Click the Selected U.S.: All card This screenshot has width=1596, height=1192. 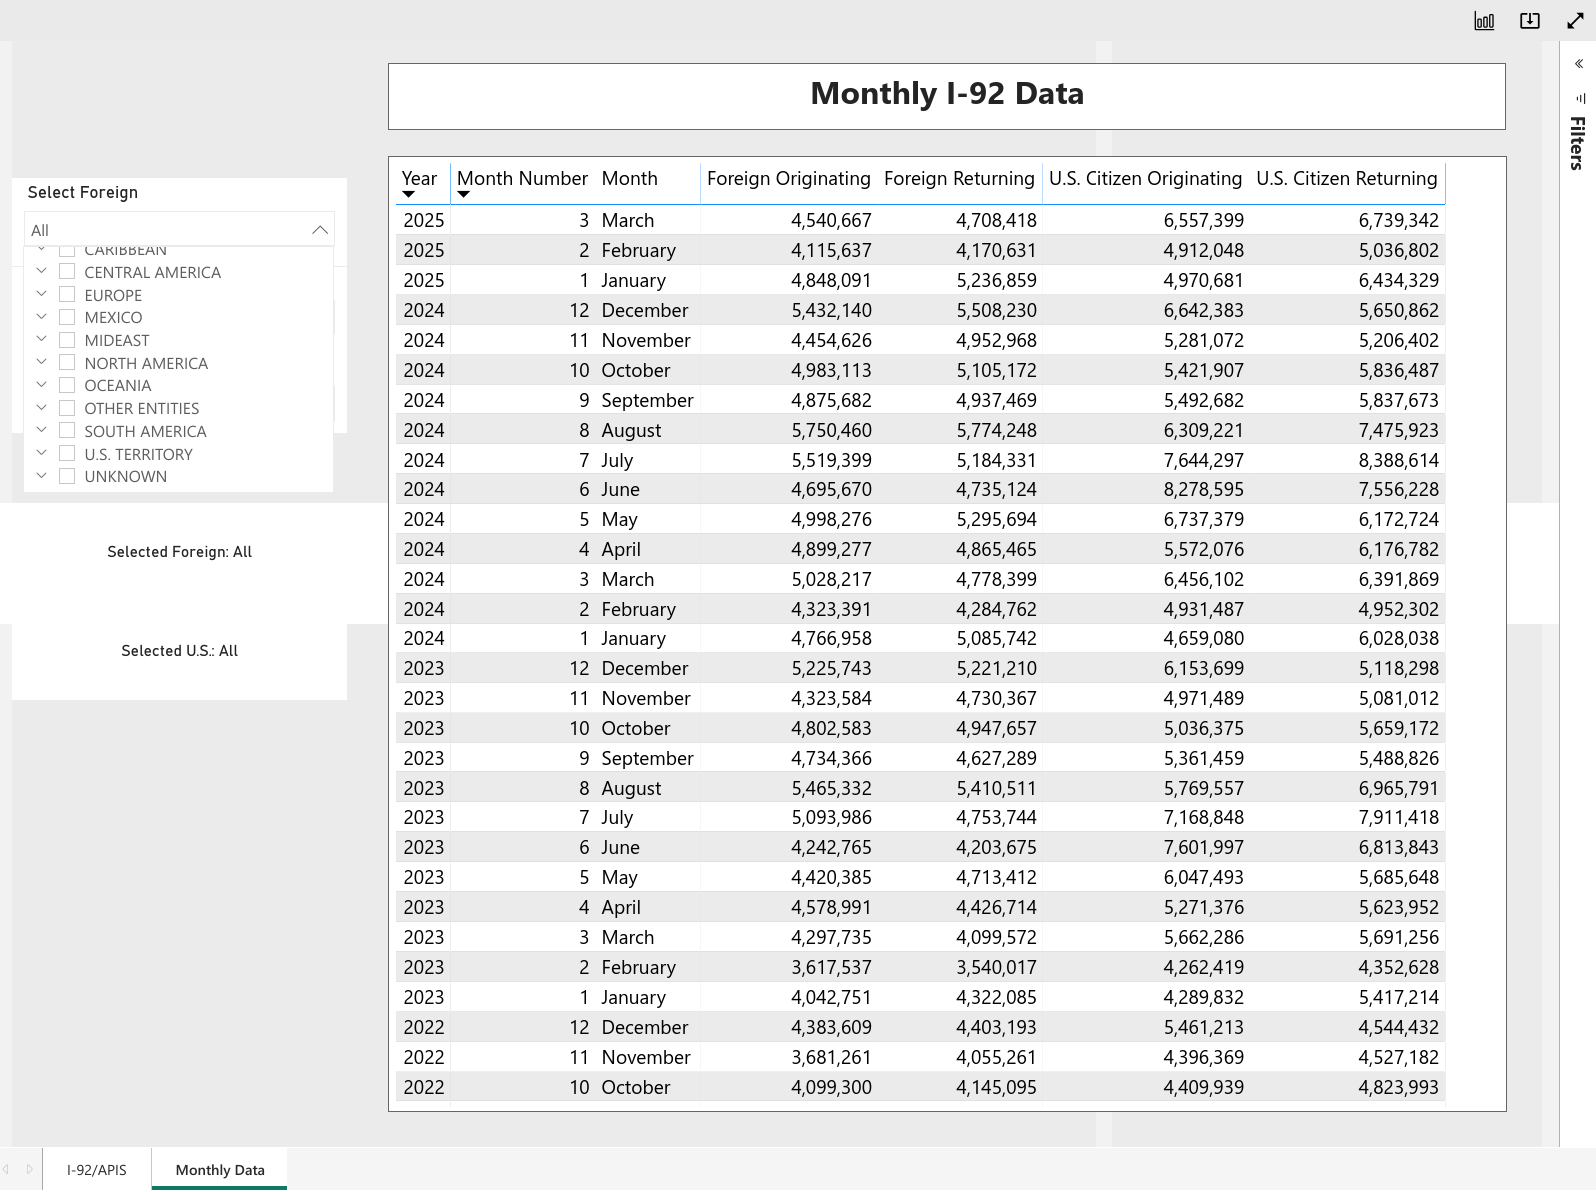pos(180,651)
